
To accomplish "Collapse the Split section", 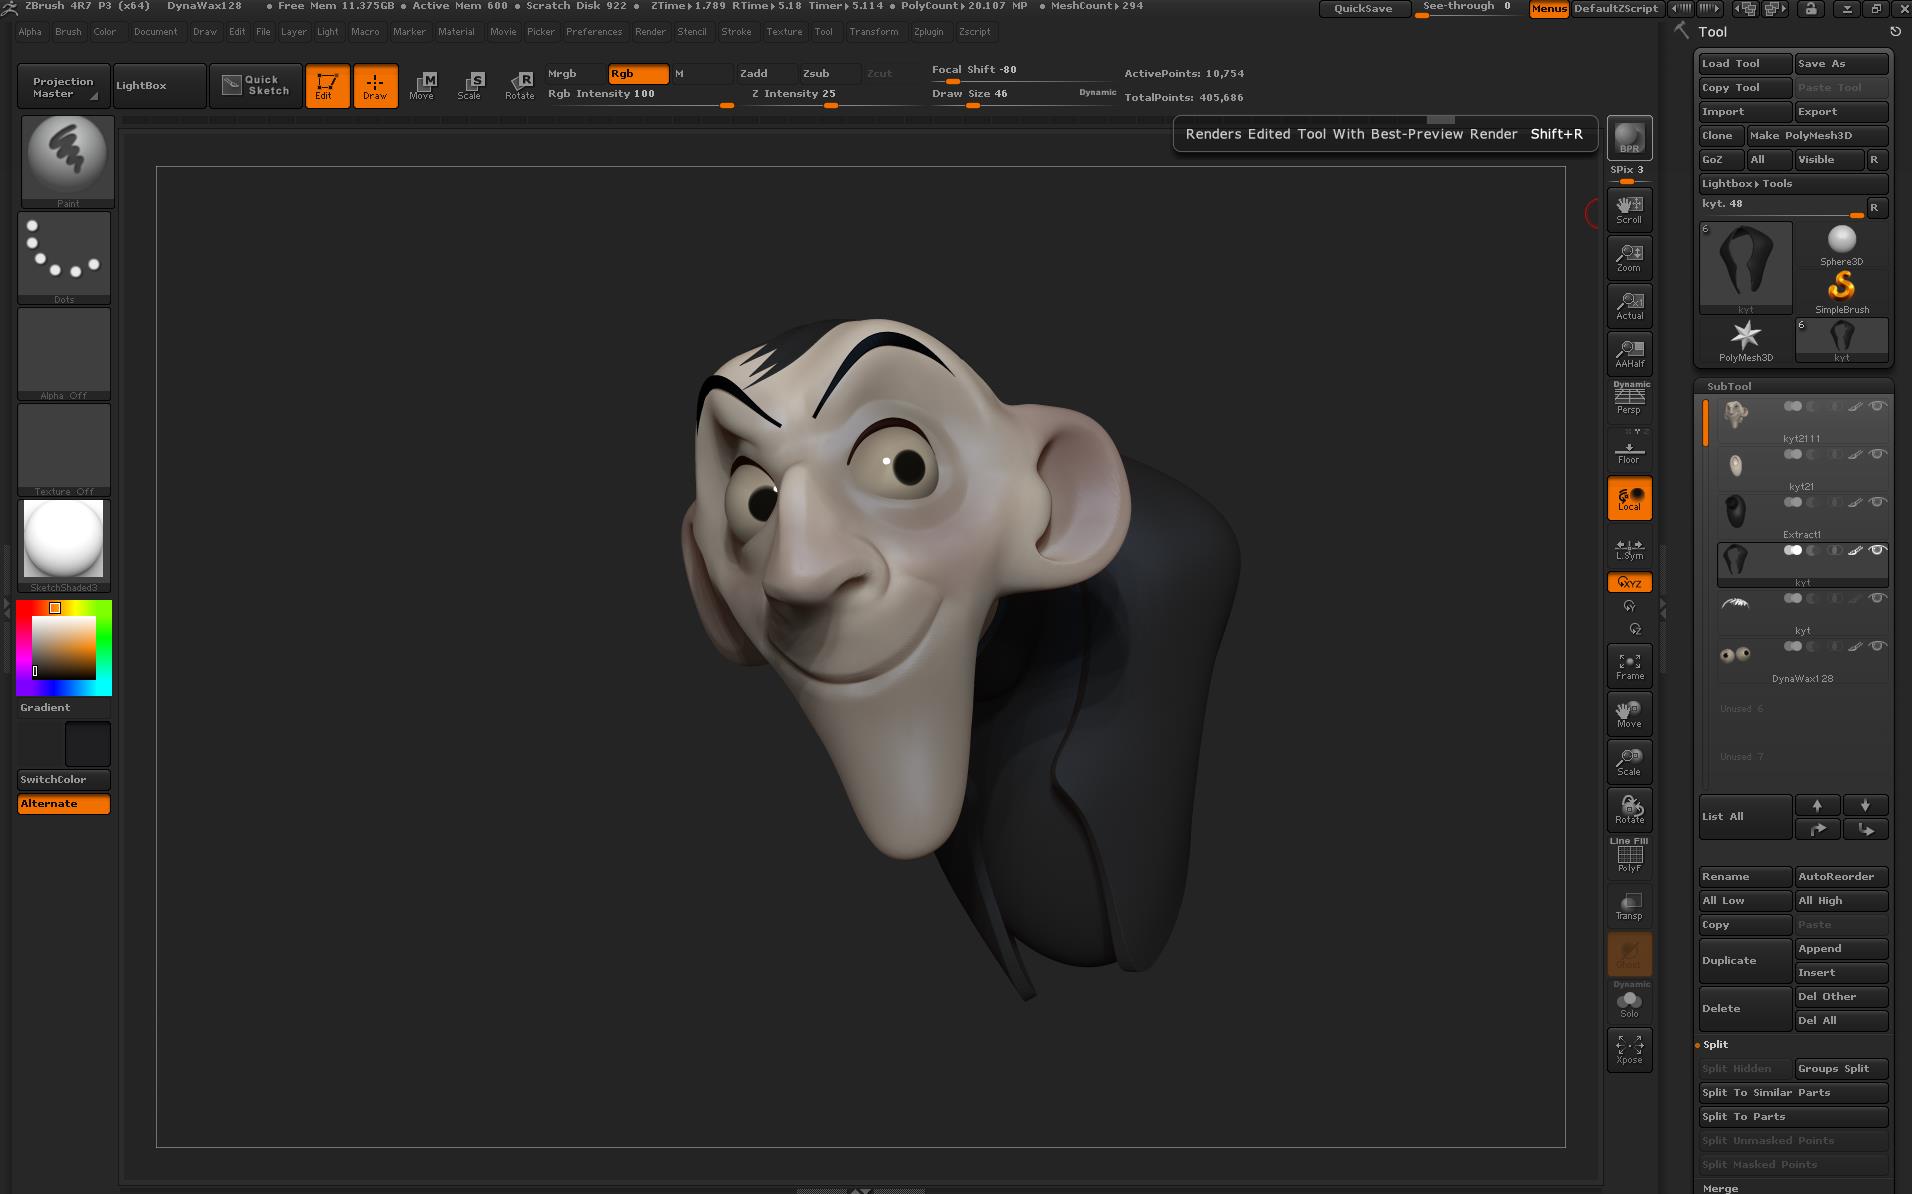I will coord(1716,1044).
